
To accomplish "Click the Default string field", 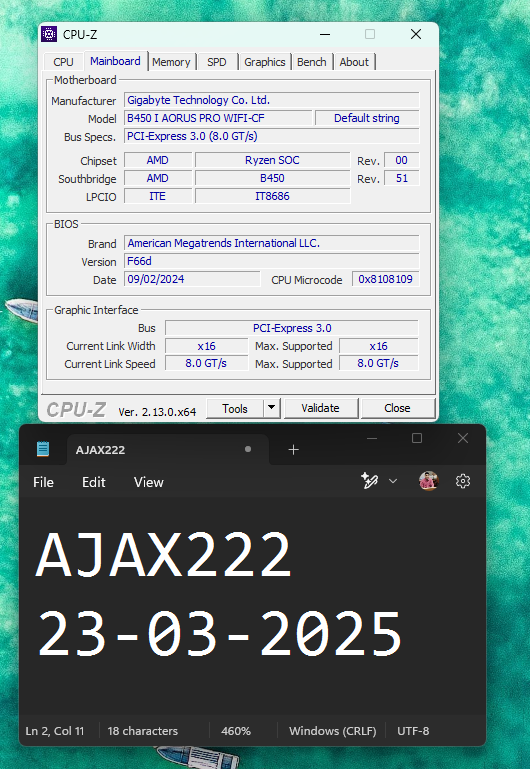I will click(367, 118).
